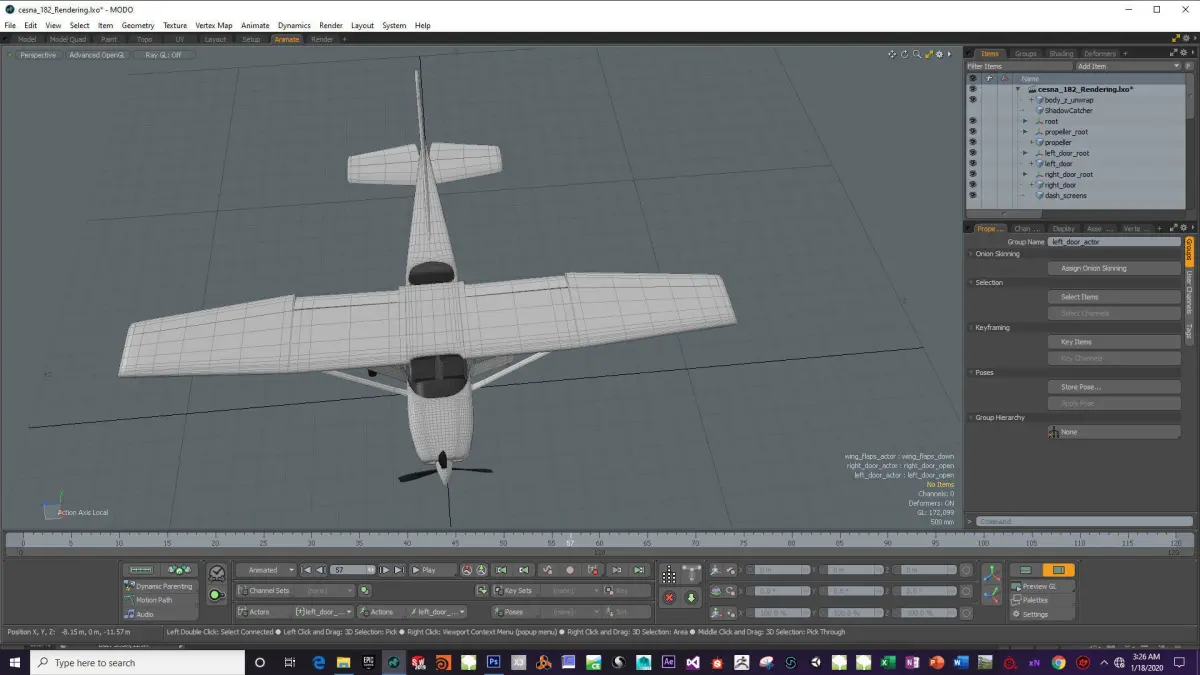Click the viewport rotate icon
The width and height of the screenshot is (1200, 675).
point(904,54)
